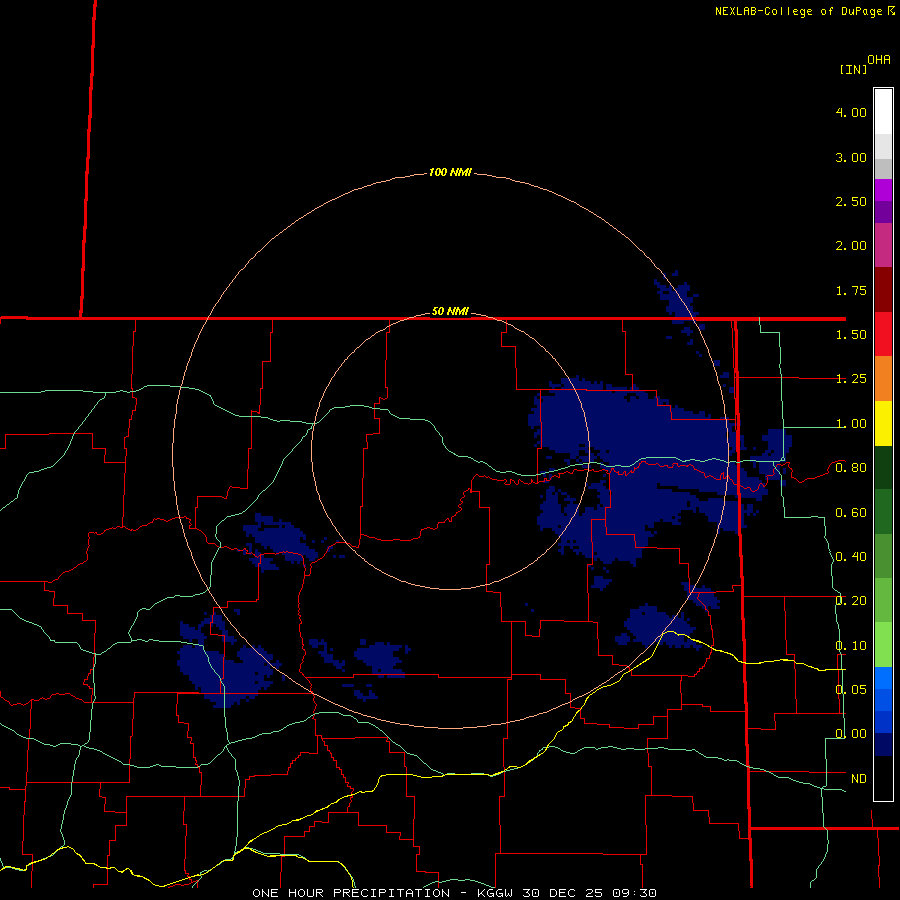Click the 0.40 legend value
Image resolution: width=900 pixels, height=900 pixels.
[851, 557]
